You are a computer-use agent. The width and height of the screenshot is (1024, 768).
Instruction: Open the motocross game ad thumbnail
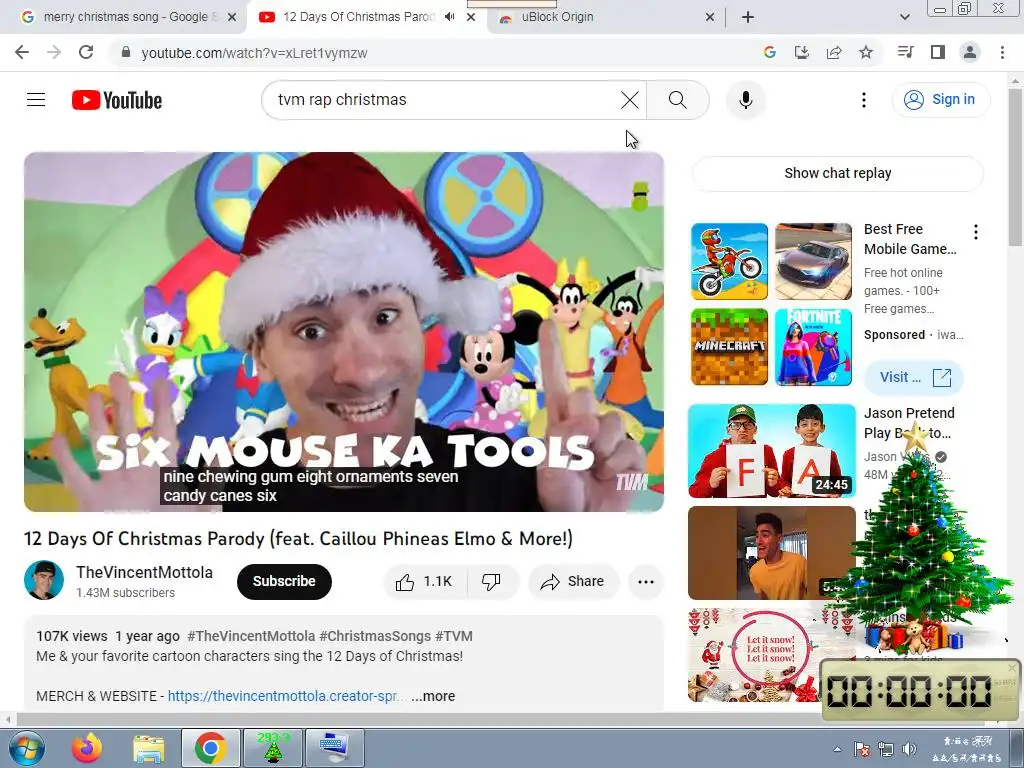(729, 261)
